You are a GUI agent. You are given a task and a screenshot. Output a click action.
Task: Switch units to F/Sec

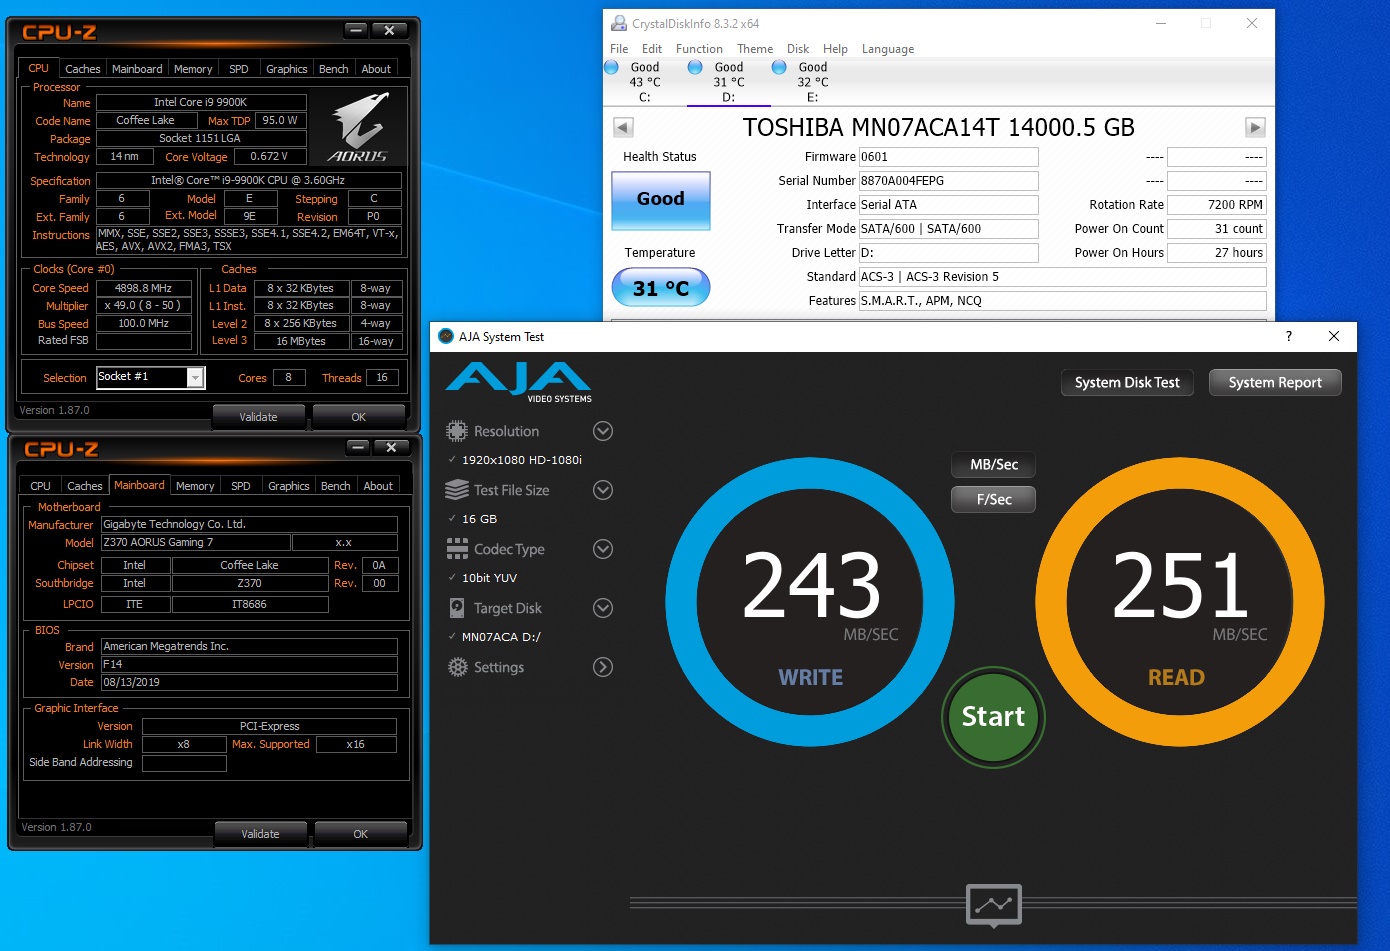993,499
